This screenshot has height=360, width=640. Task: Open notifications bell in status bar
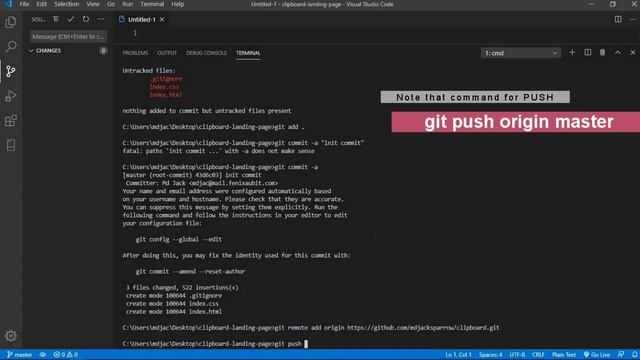634,355
